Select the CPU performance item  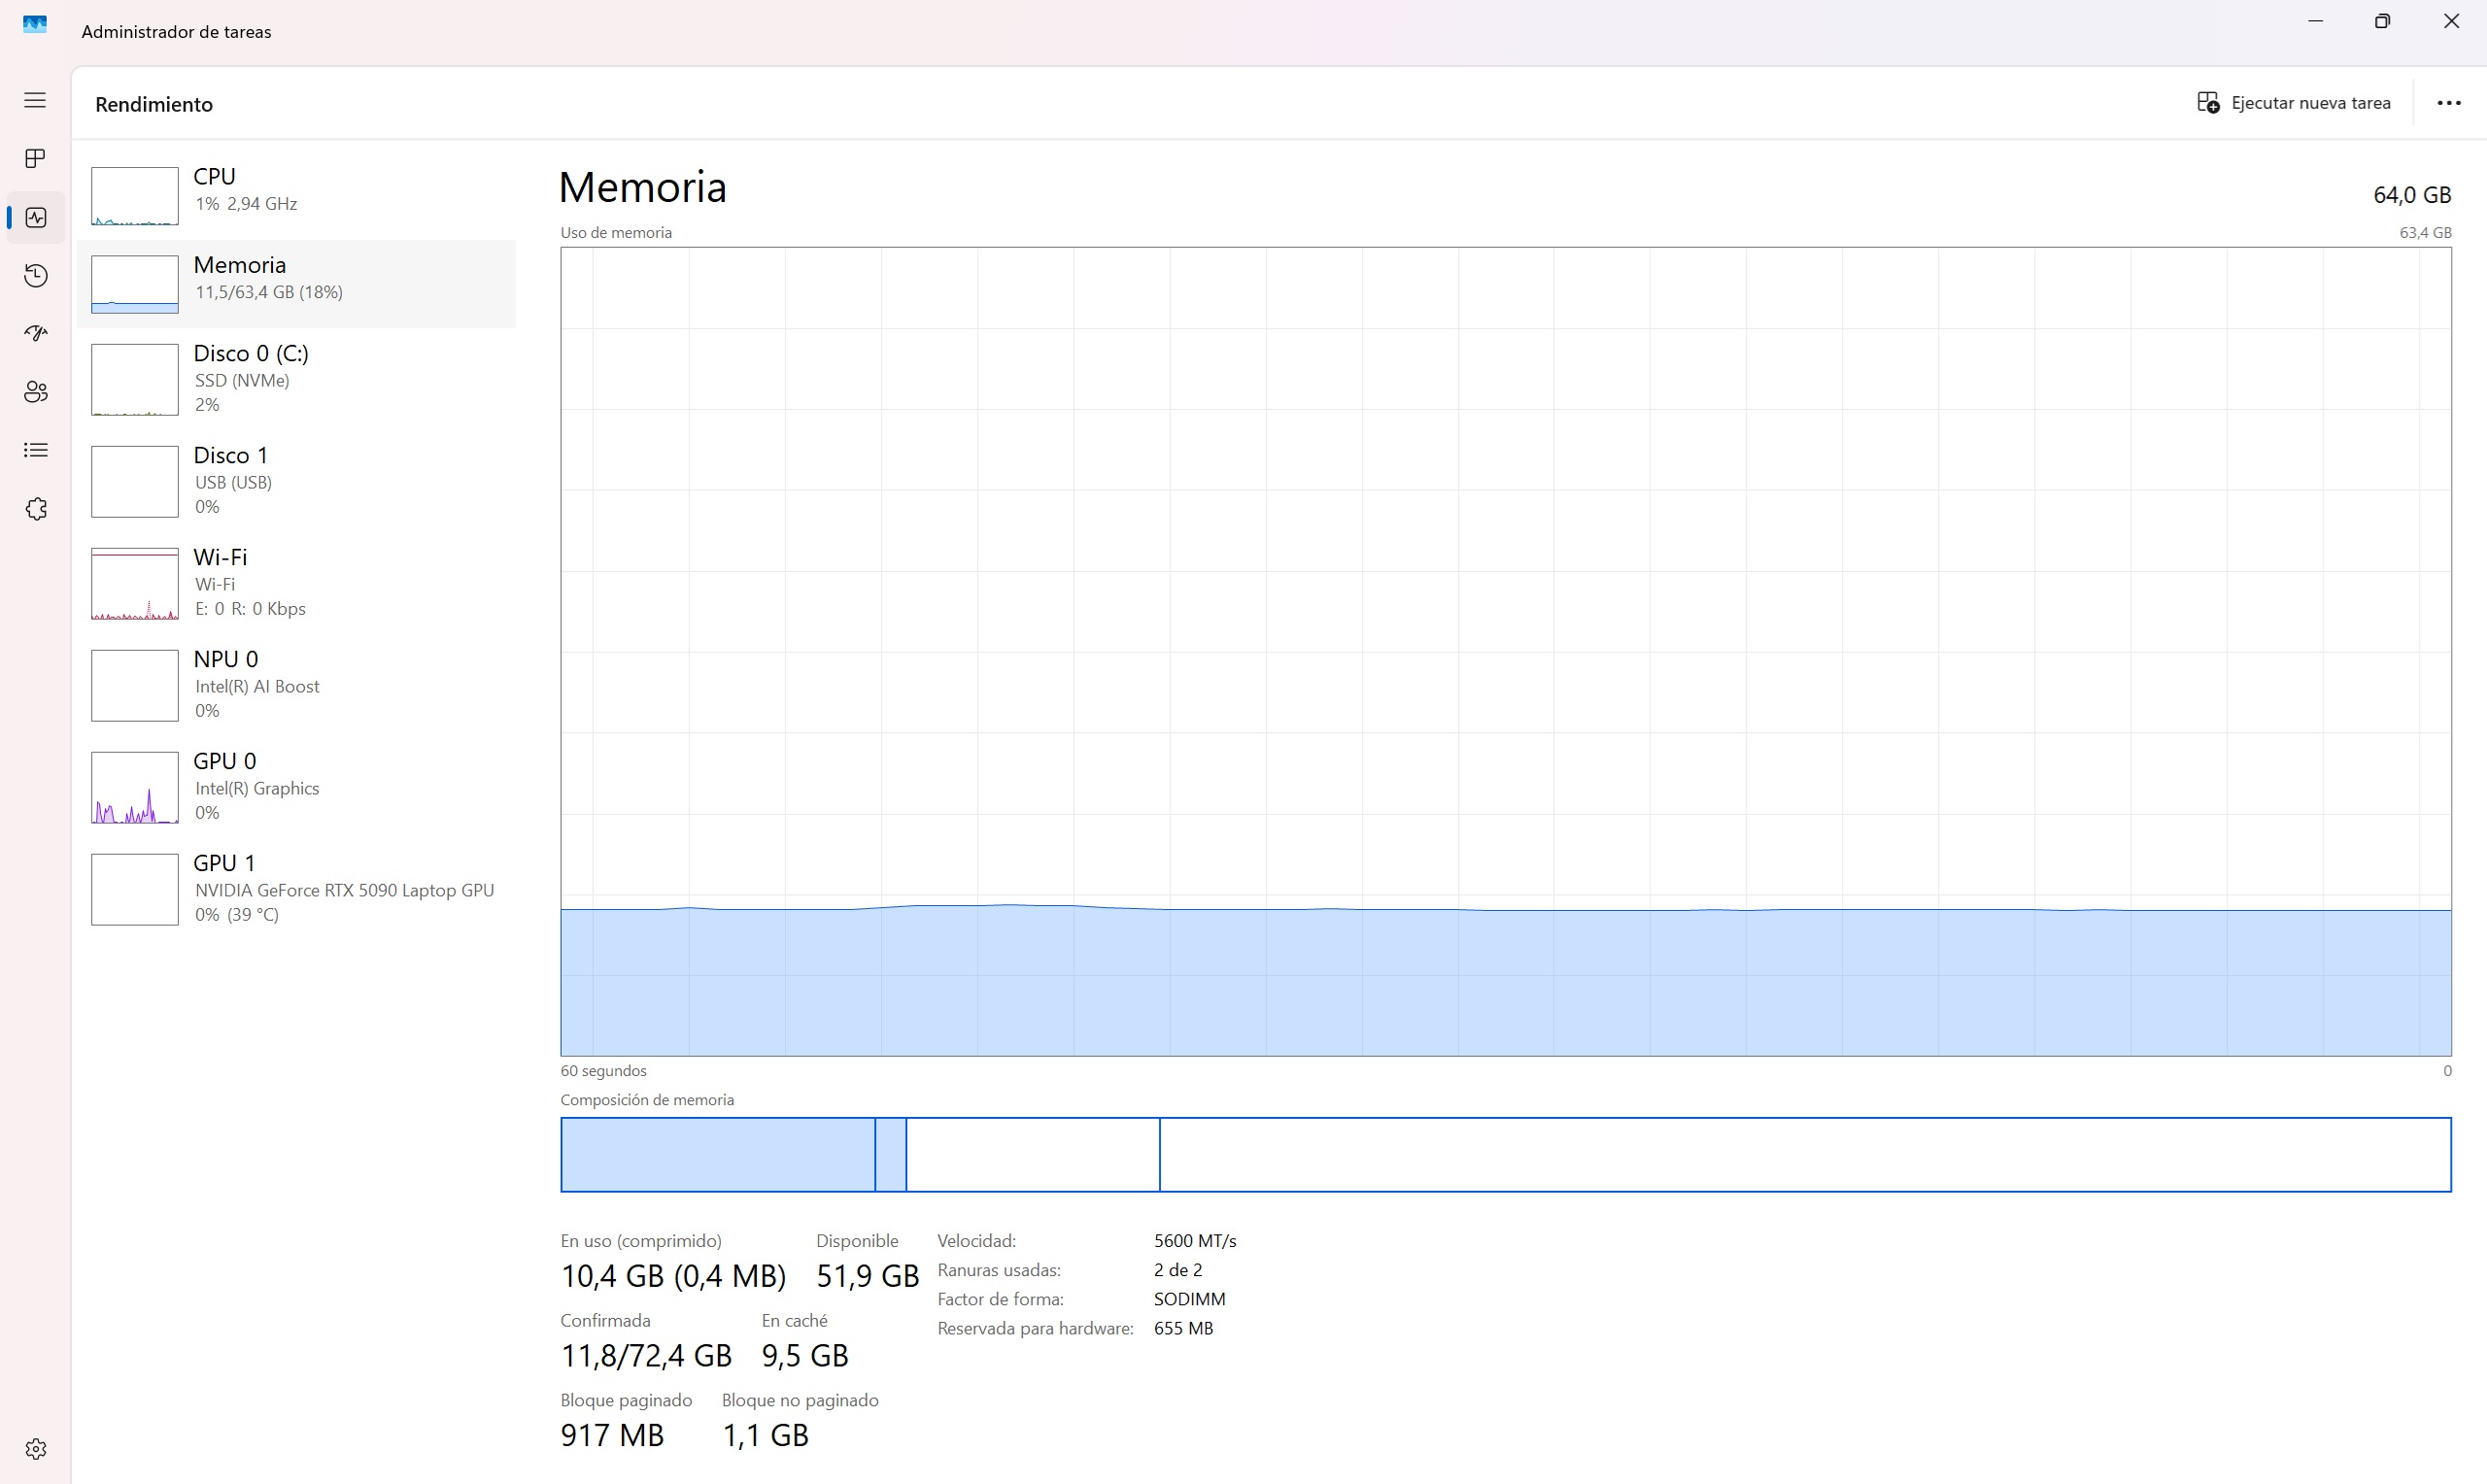click(296, 195)
